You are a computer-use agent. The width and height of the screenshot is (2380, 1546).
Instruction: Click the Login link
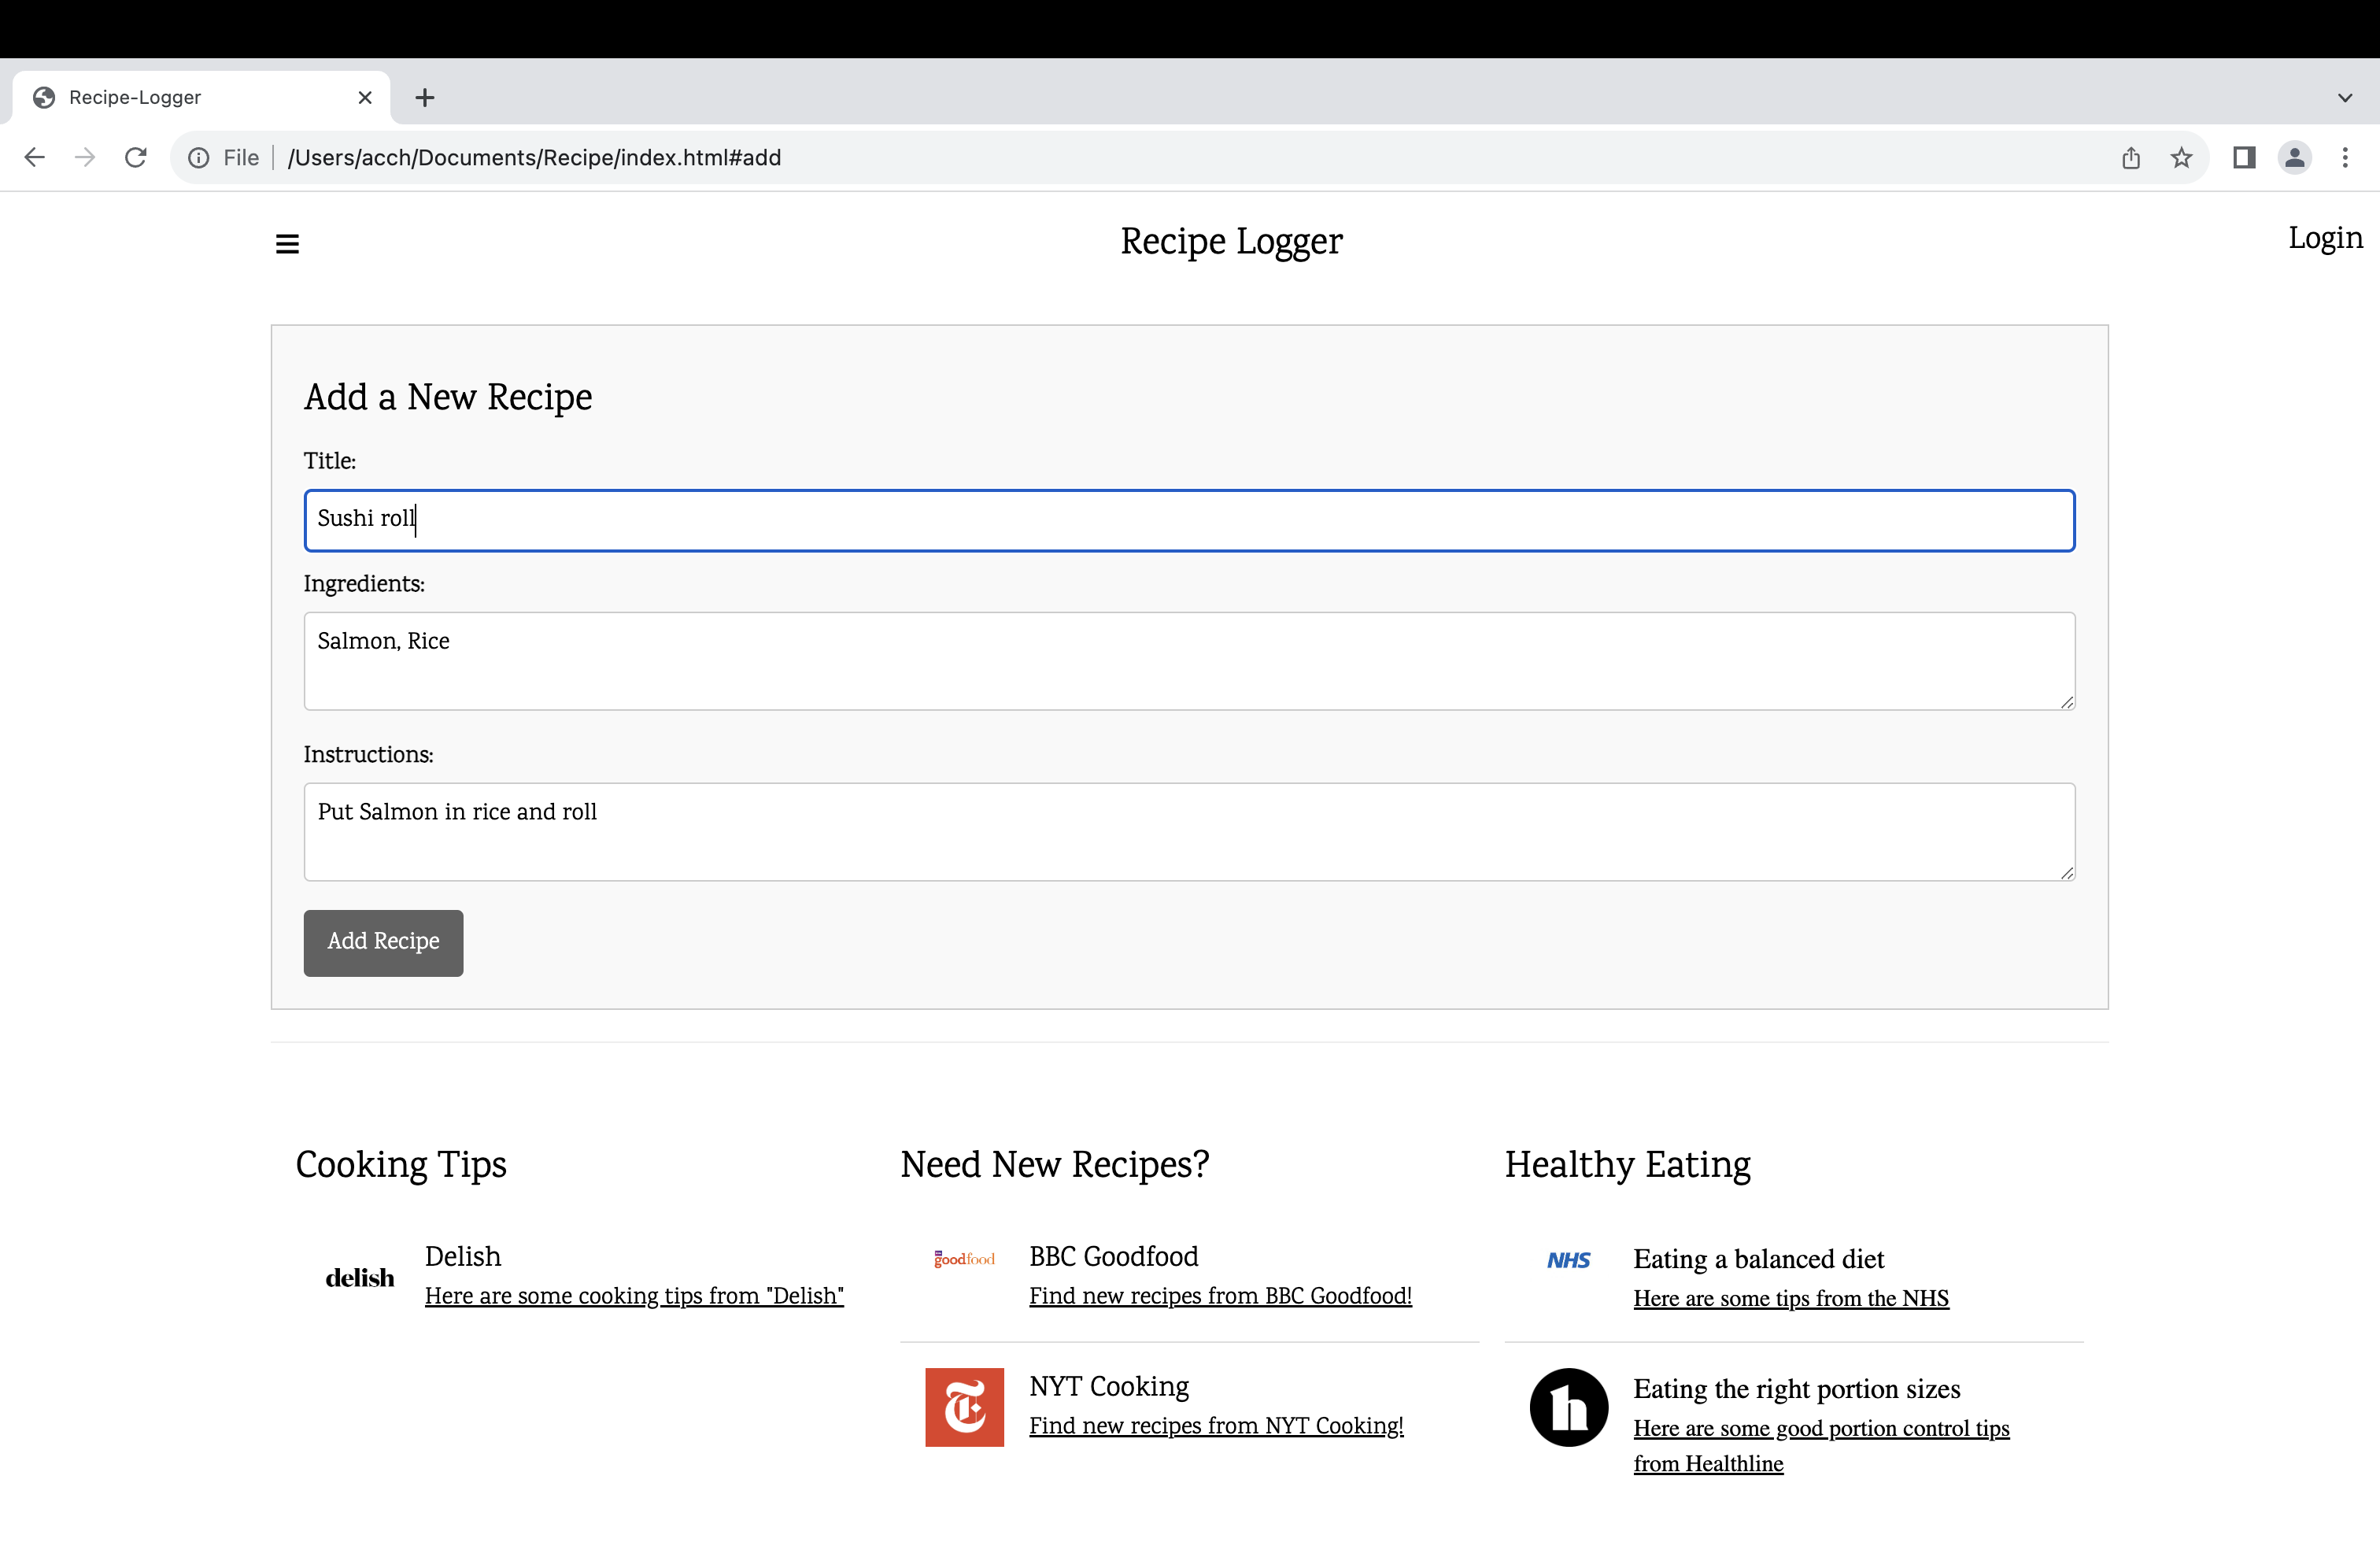coord(2325,238)
